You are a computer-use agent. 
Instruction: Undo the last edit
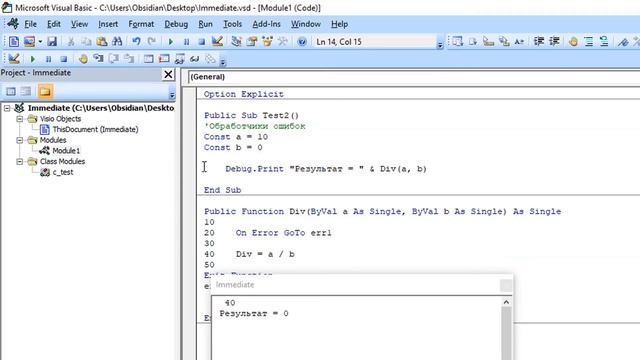click(x=136, y=42)
